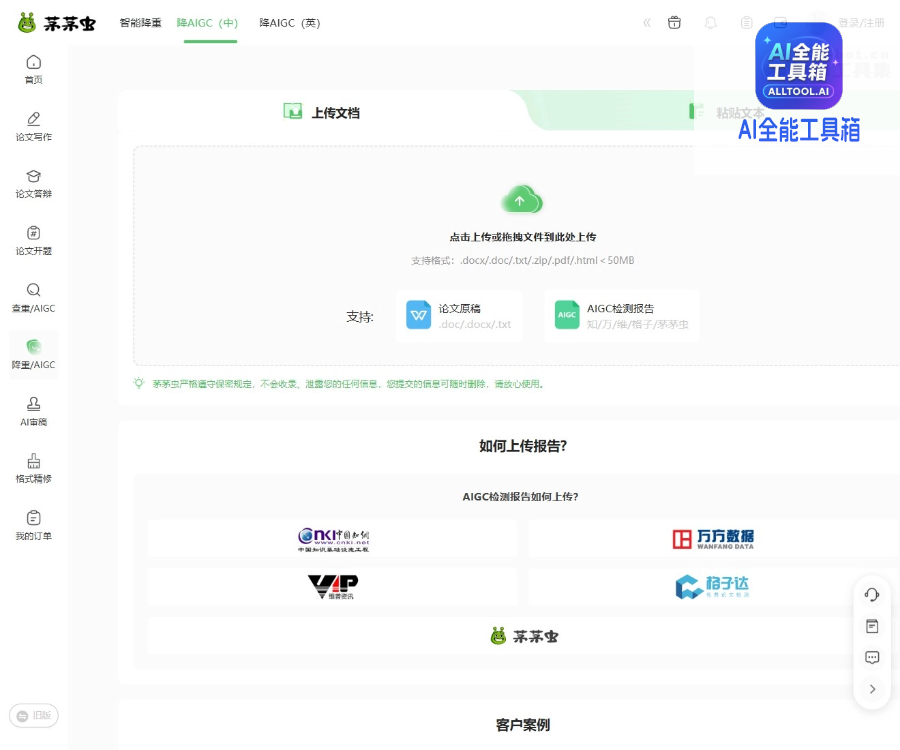Open 论文答辩 in the sidebar
Image resolution: width=900 pixels, height=750 pixels.
click(34, 184)
